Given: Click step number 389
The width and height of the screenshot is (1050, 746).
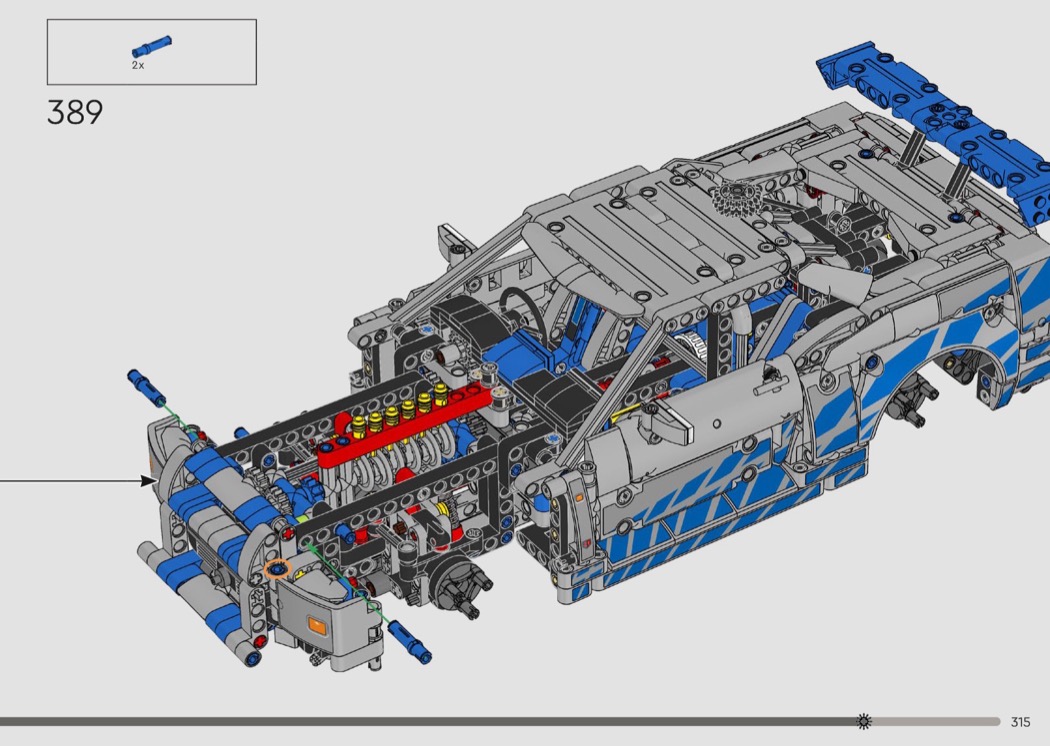Looking at the screenshot, I should (x=75, y=113).
